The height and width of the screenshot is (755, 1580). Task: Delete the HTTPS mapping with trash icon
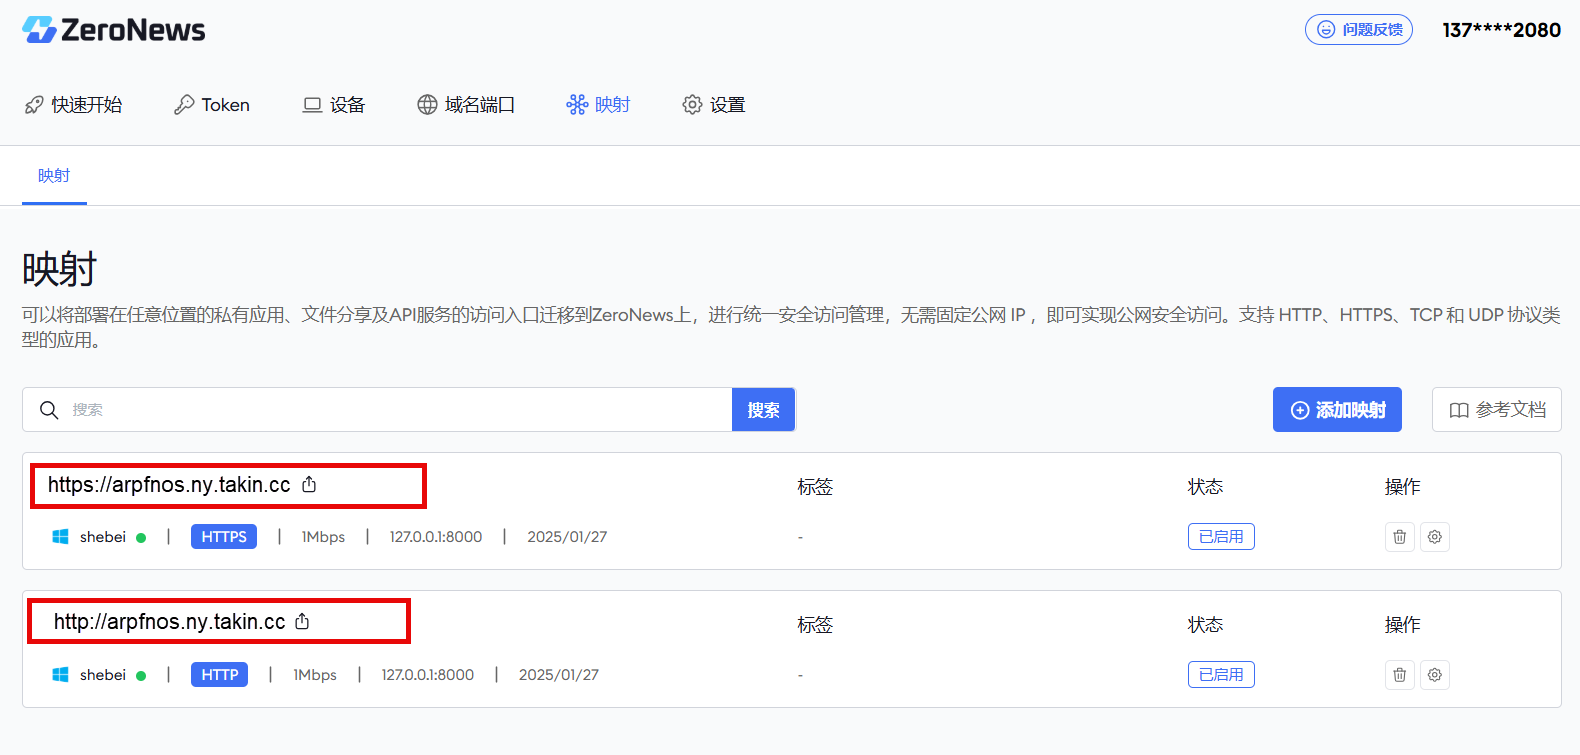point(1400,537)
